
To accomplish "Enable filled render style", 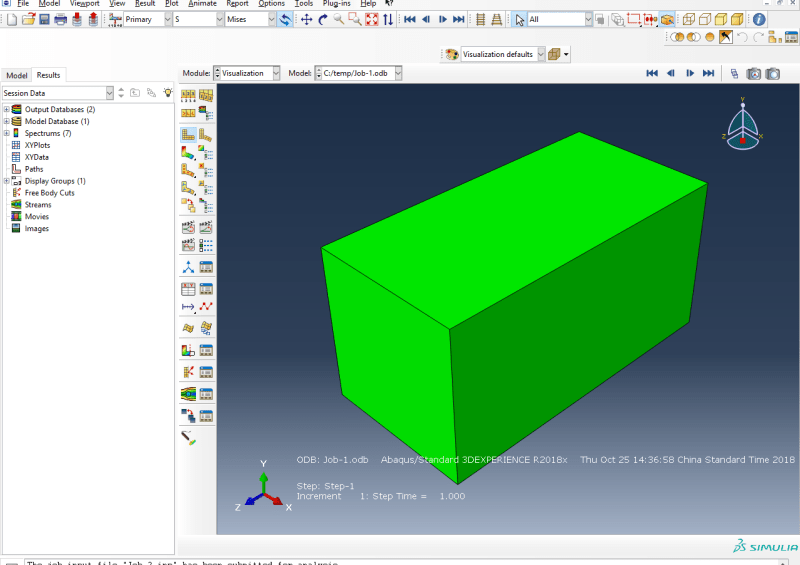I will coord(721,19).
